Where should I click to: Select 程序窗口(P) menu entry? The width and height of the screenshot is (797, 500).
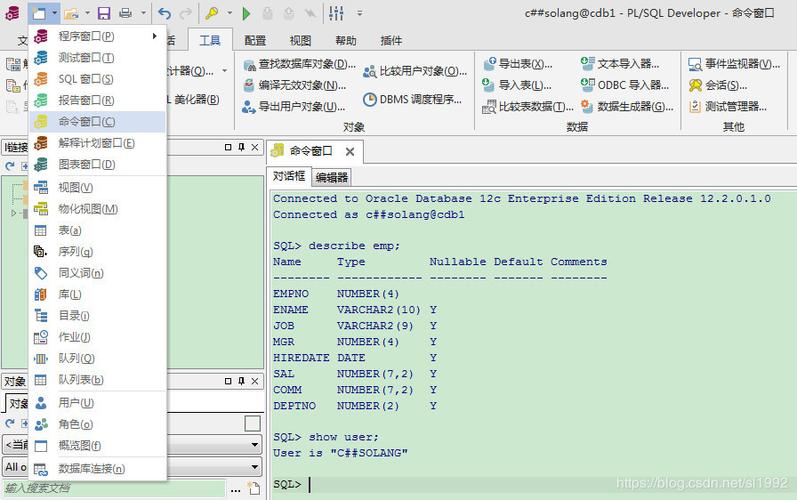(98, 36)
